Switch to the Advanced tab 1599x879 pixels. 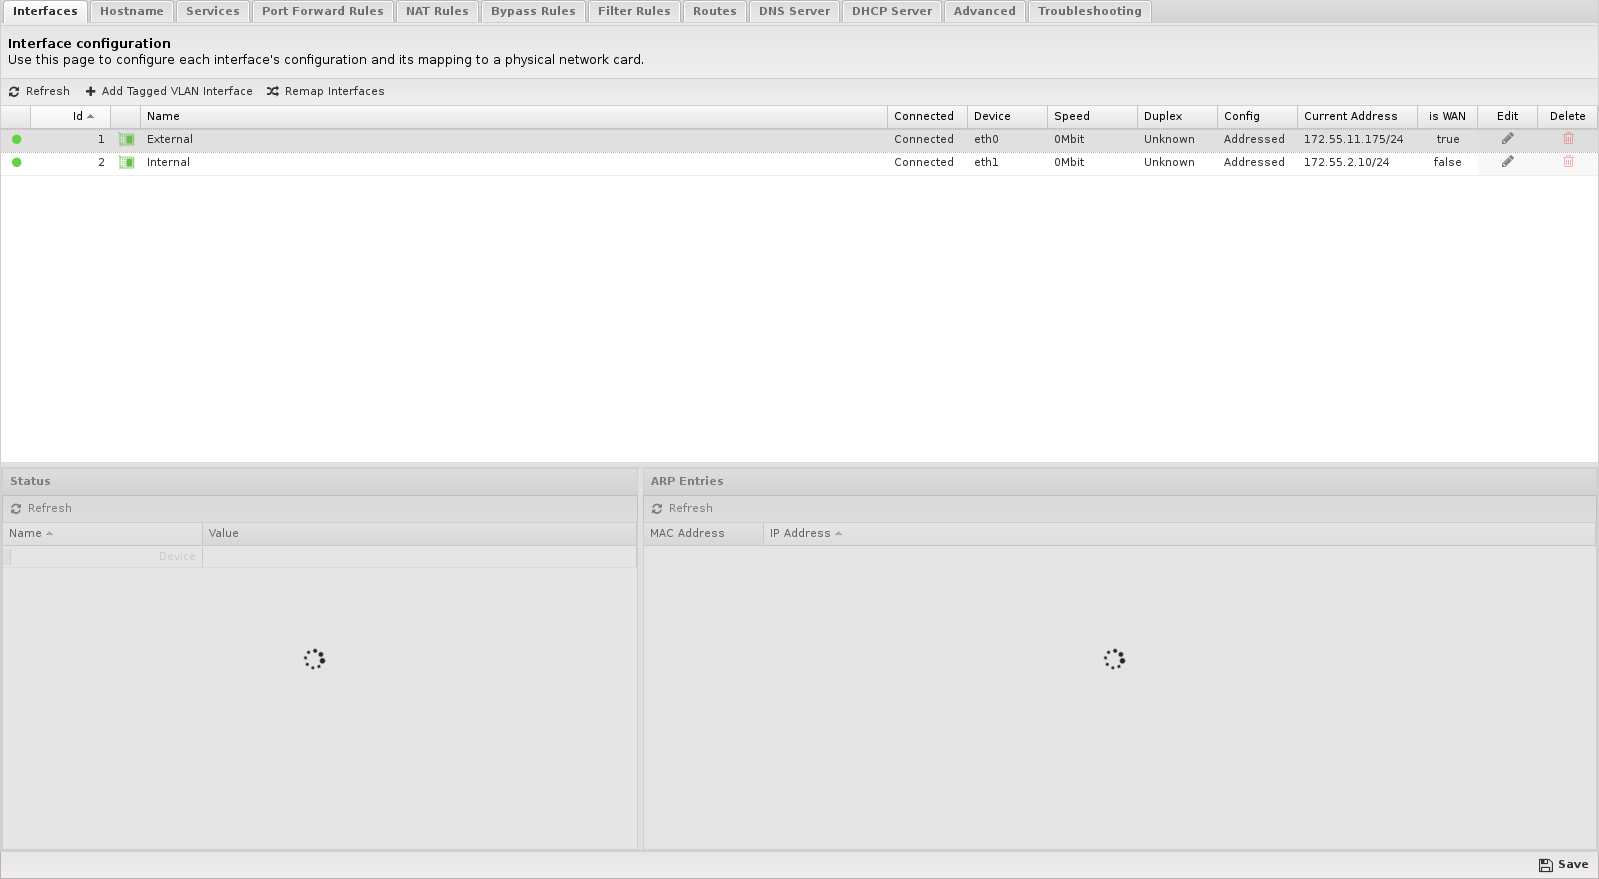985,11
